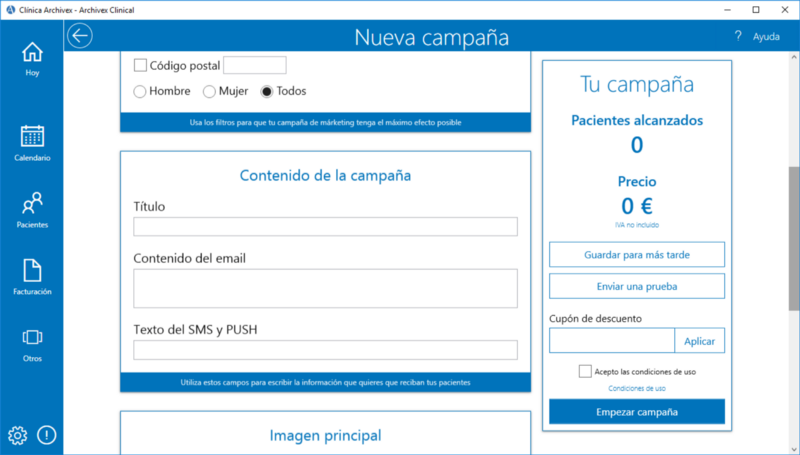Open settings gear icon
The width and height of the screenshot is (800, 455).
(x=17, y=435)
